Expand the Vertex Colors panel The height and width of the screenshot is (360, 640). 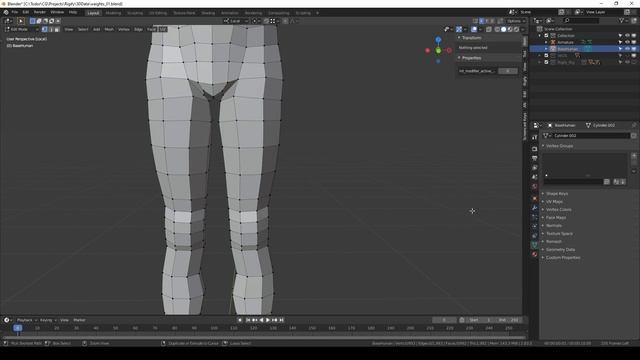click(x=558, y=209)
